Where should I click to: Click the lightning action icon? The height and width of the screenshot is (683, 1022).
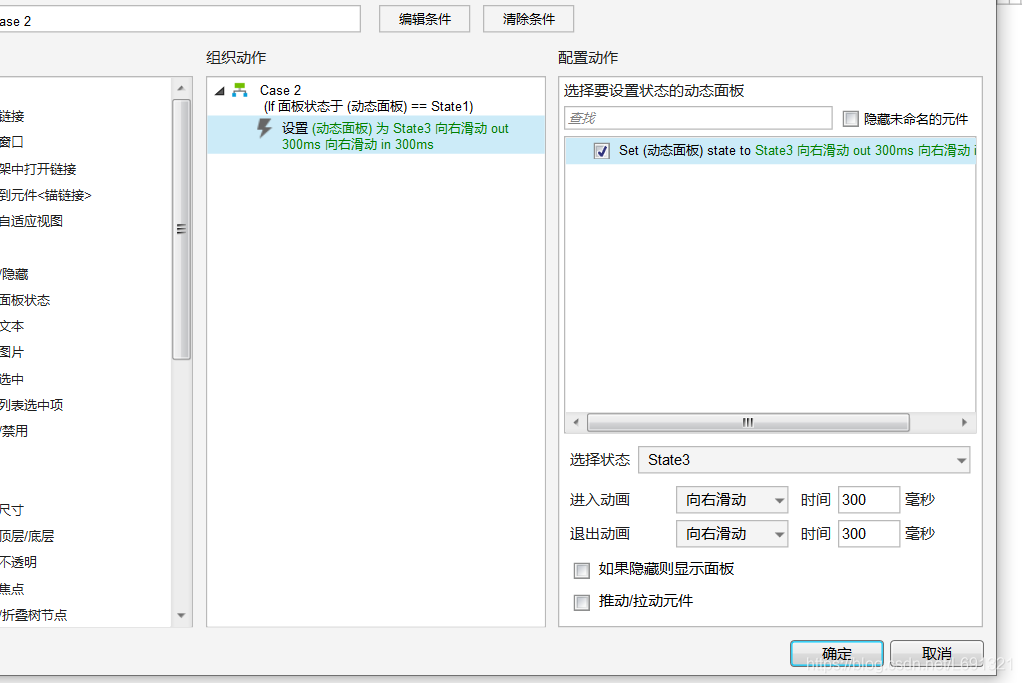pos(264,128)
